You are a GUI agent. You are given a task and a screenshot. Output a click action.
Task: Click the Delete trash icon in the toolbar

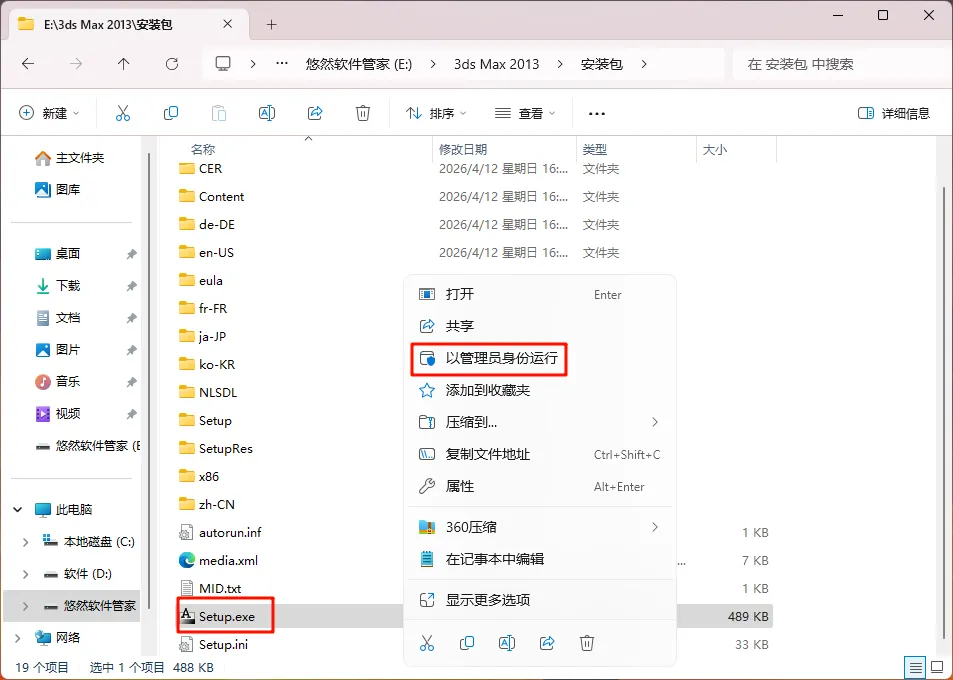(363, 113)
